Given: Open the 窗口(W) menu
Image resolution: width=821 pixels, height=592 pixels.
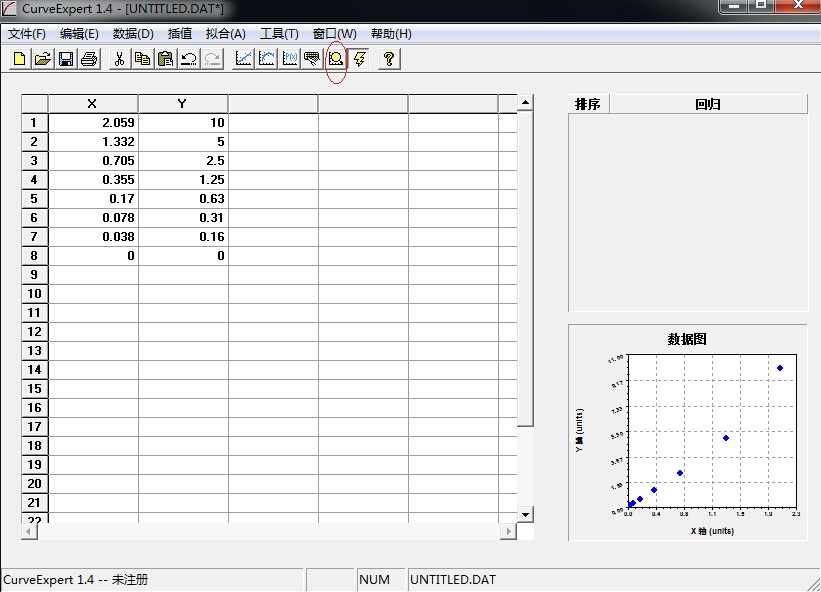Looking at the screenshot, I should tap(335, 34).
